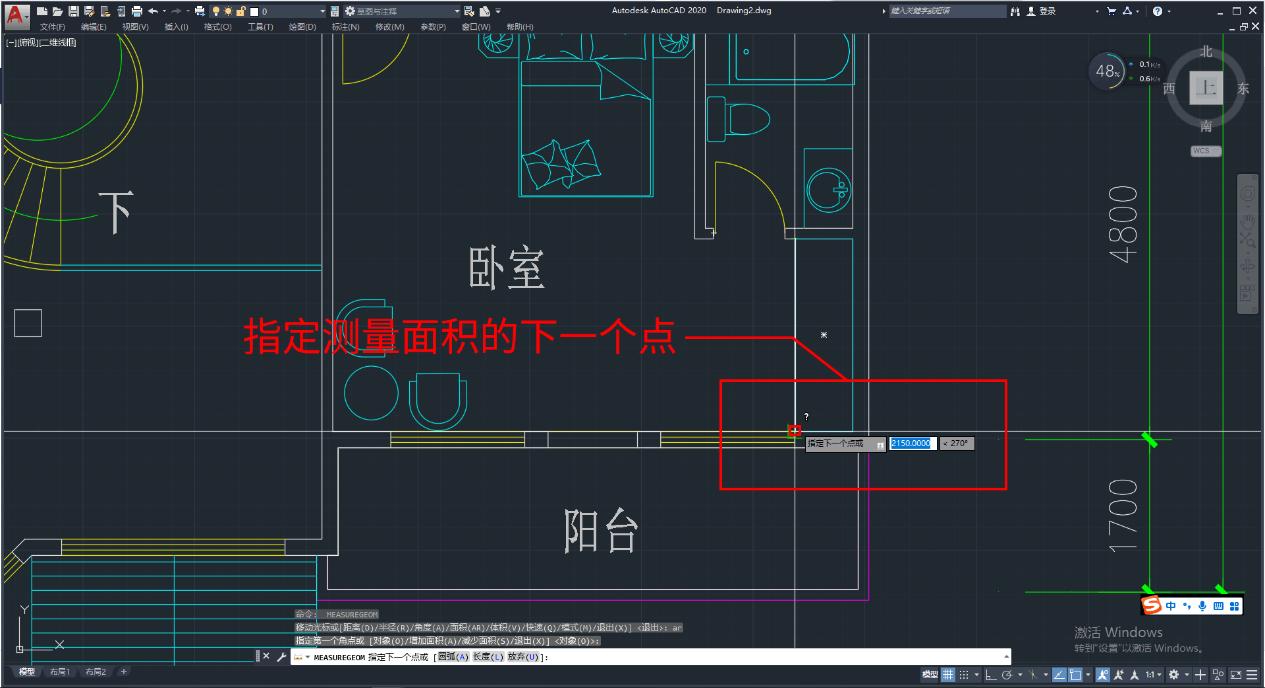This screenshot has height=688, width=1265.
Task: Open the 工具(T) menu
Action: point(260,26)
